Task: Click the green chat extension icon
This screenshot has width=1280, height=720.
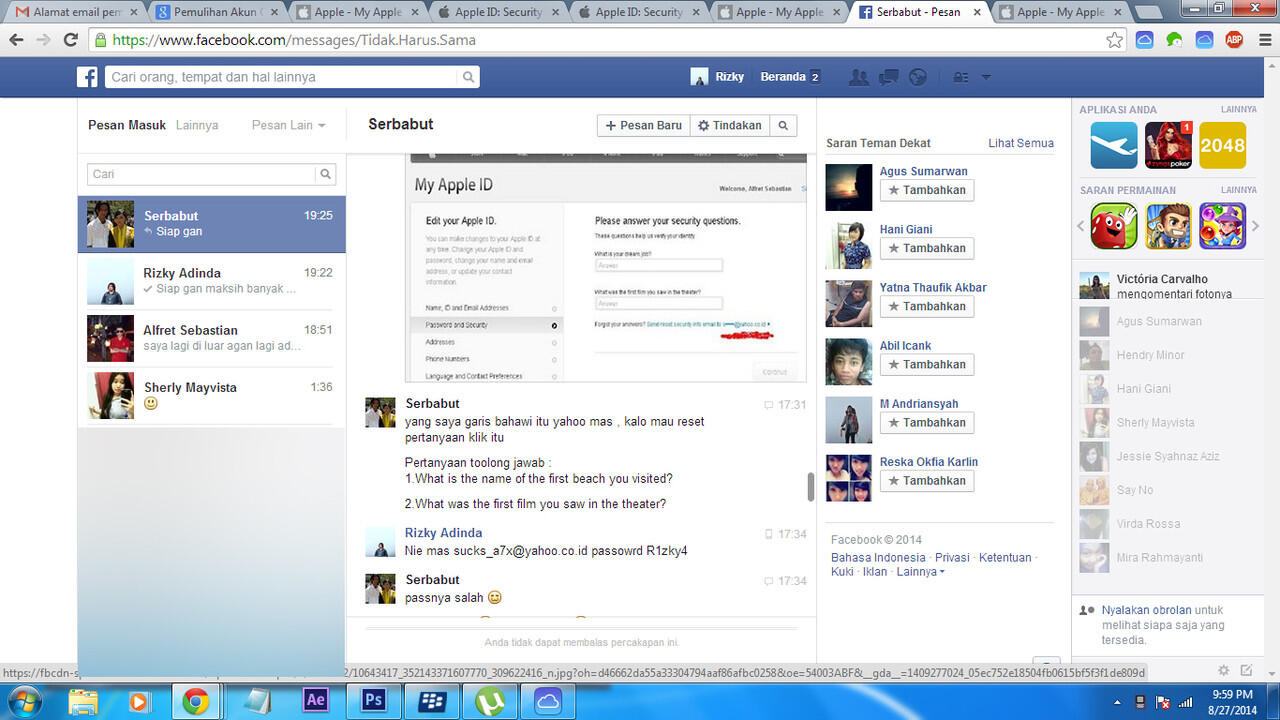Action: [1175, 40]
